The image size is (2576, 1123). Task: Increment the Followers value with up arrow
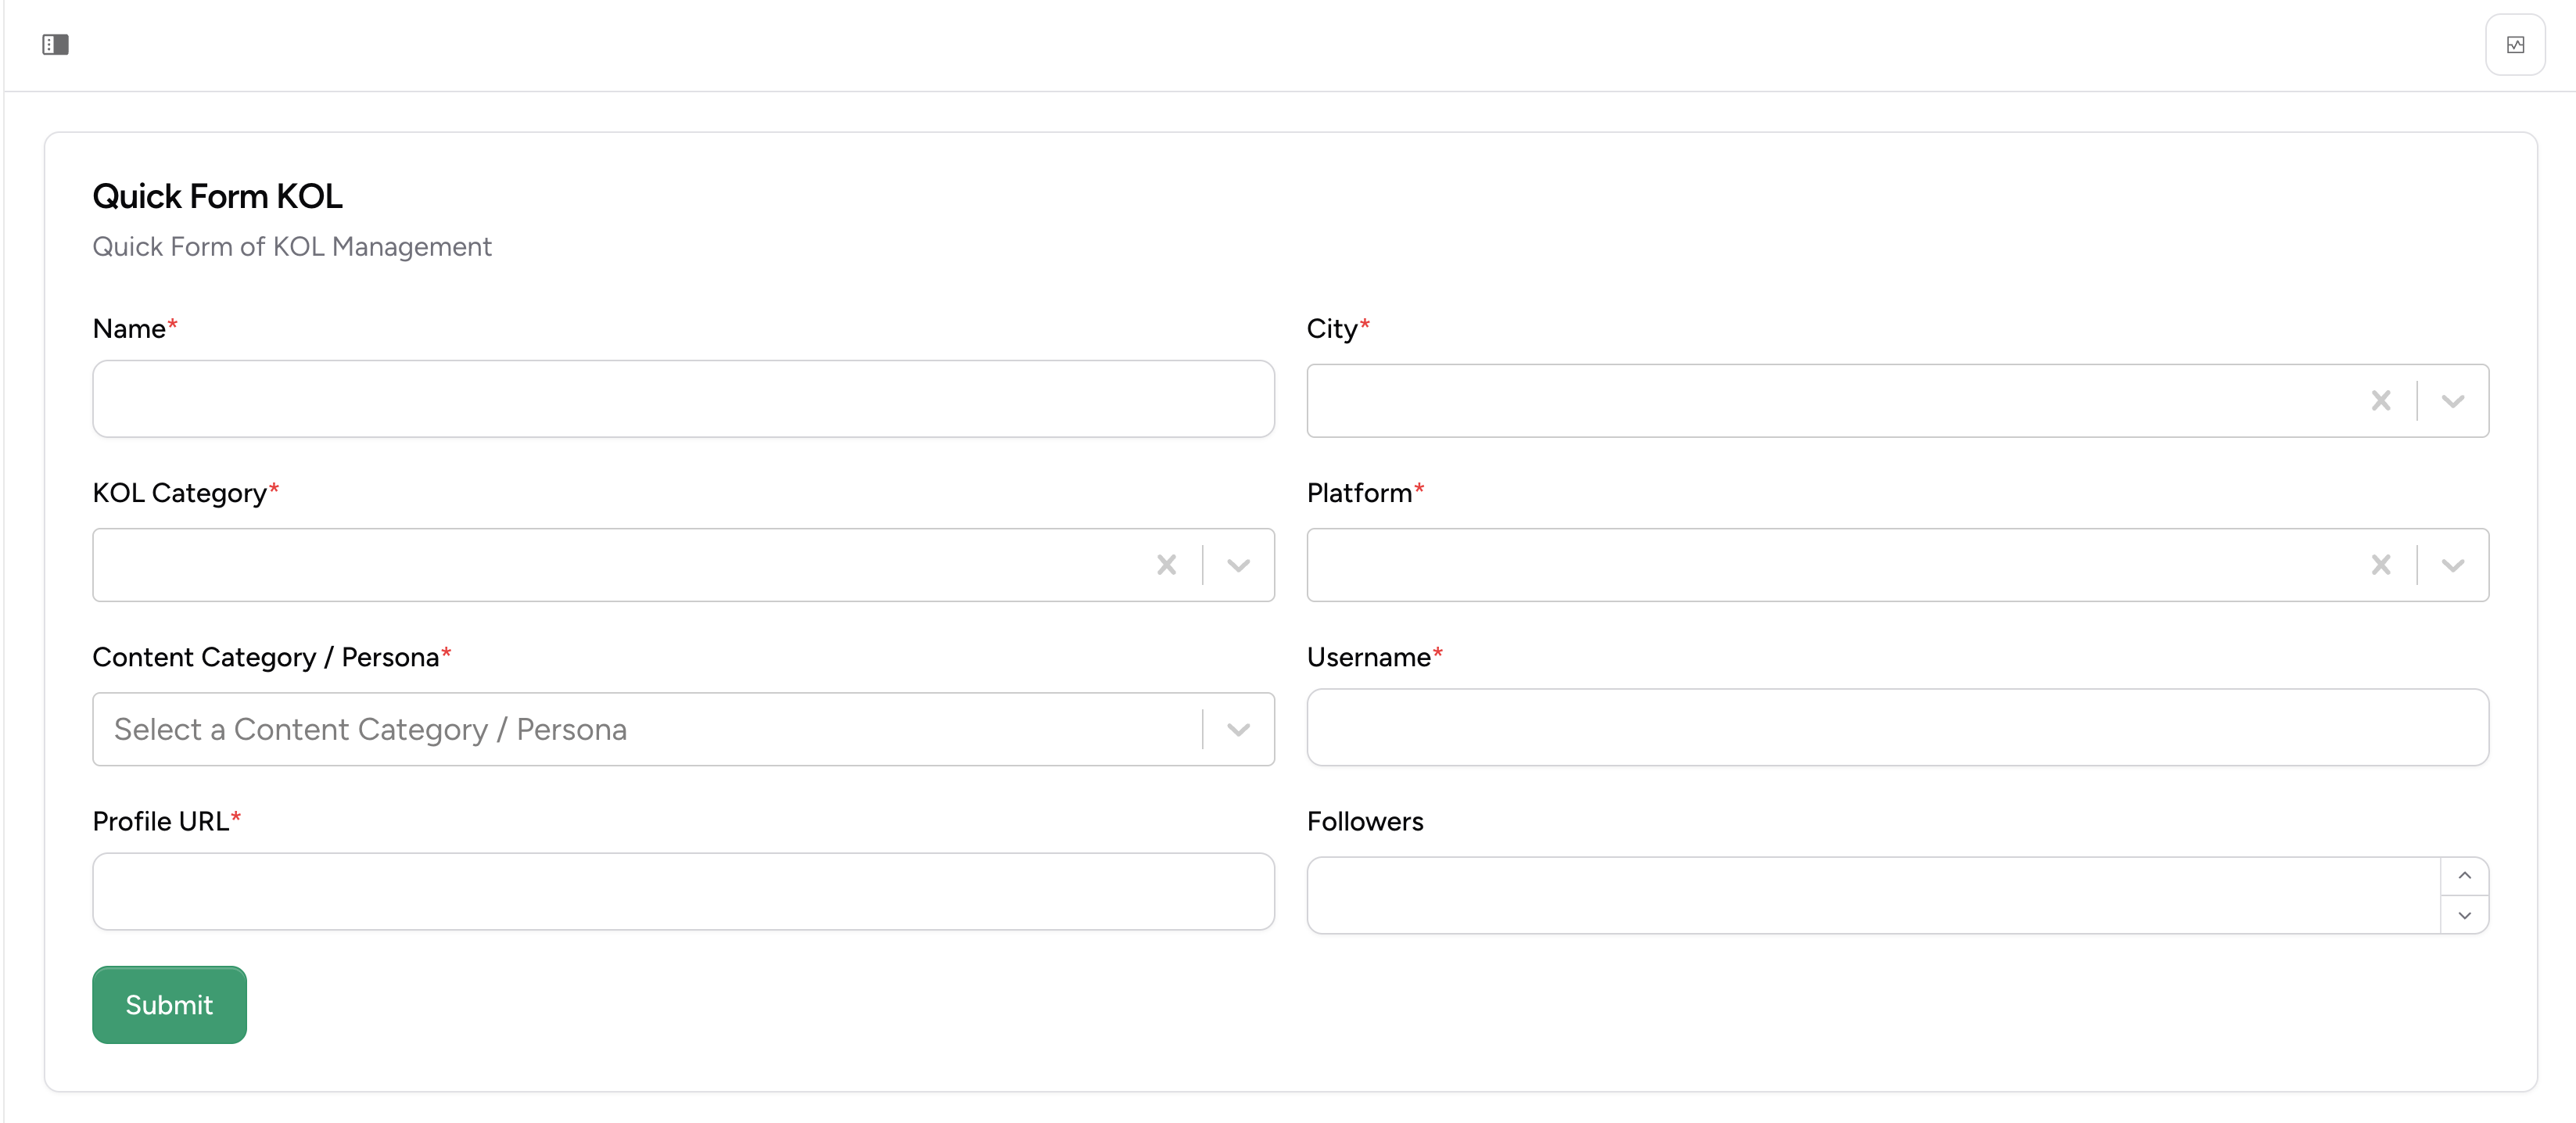[x=2465, y=876]
